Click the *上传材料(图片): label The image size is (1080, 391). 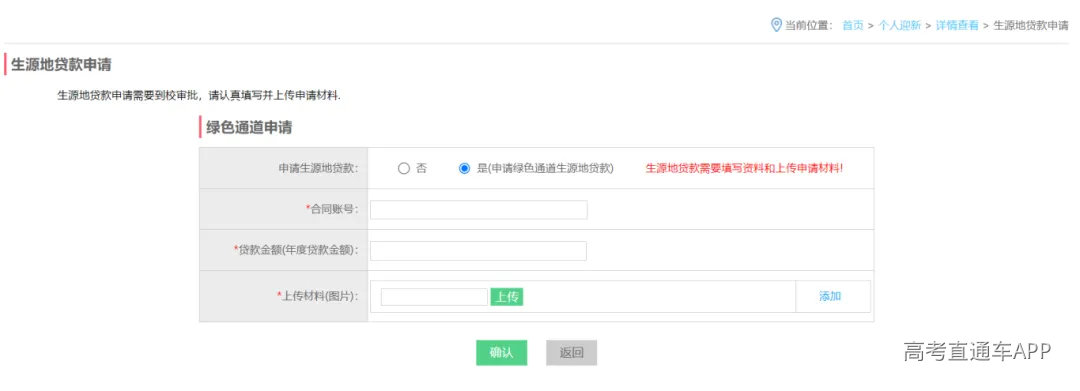[318, 297]
